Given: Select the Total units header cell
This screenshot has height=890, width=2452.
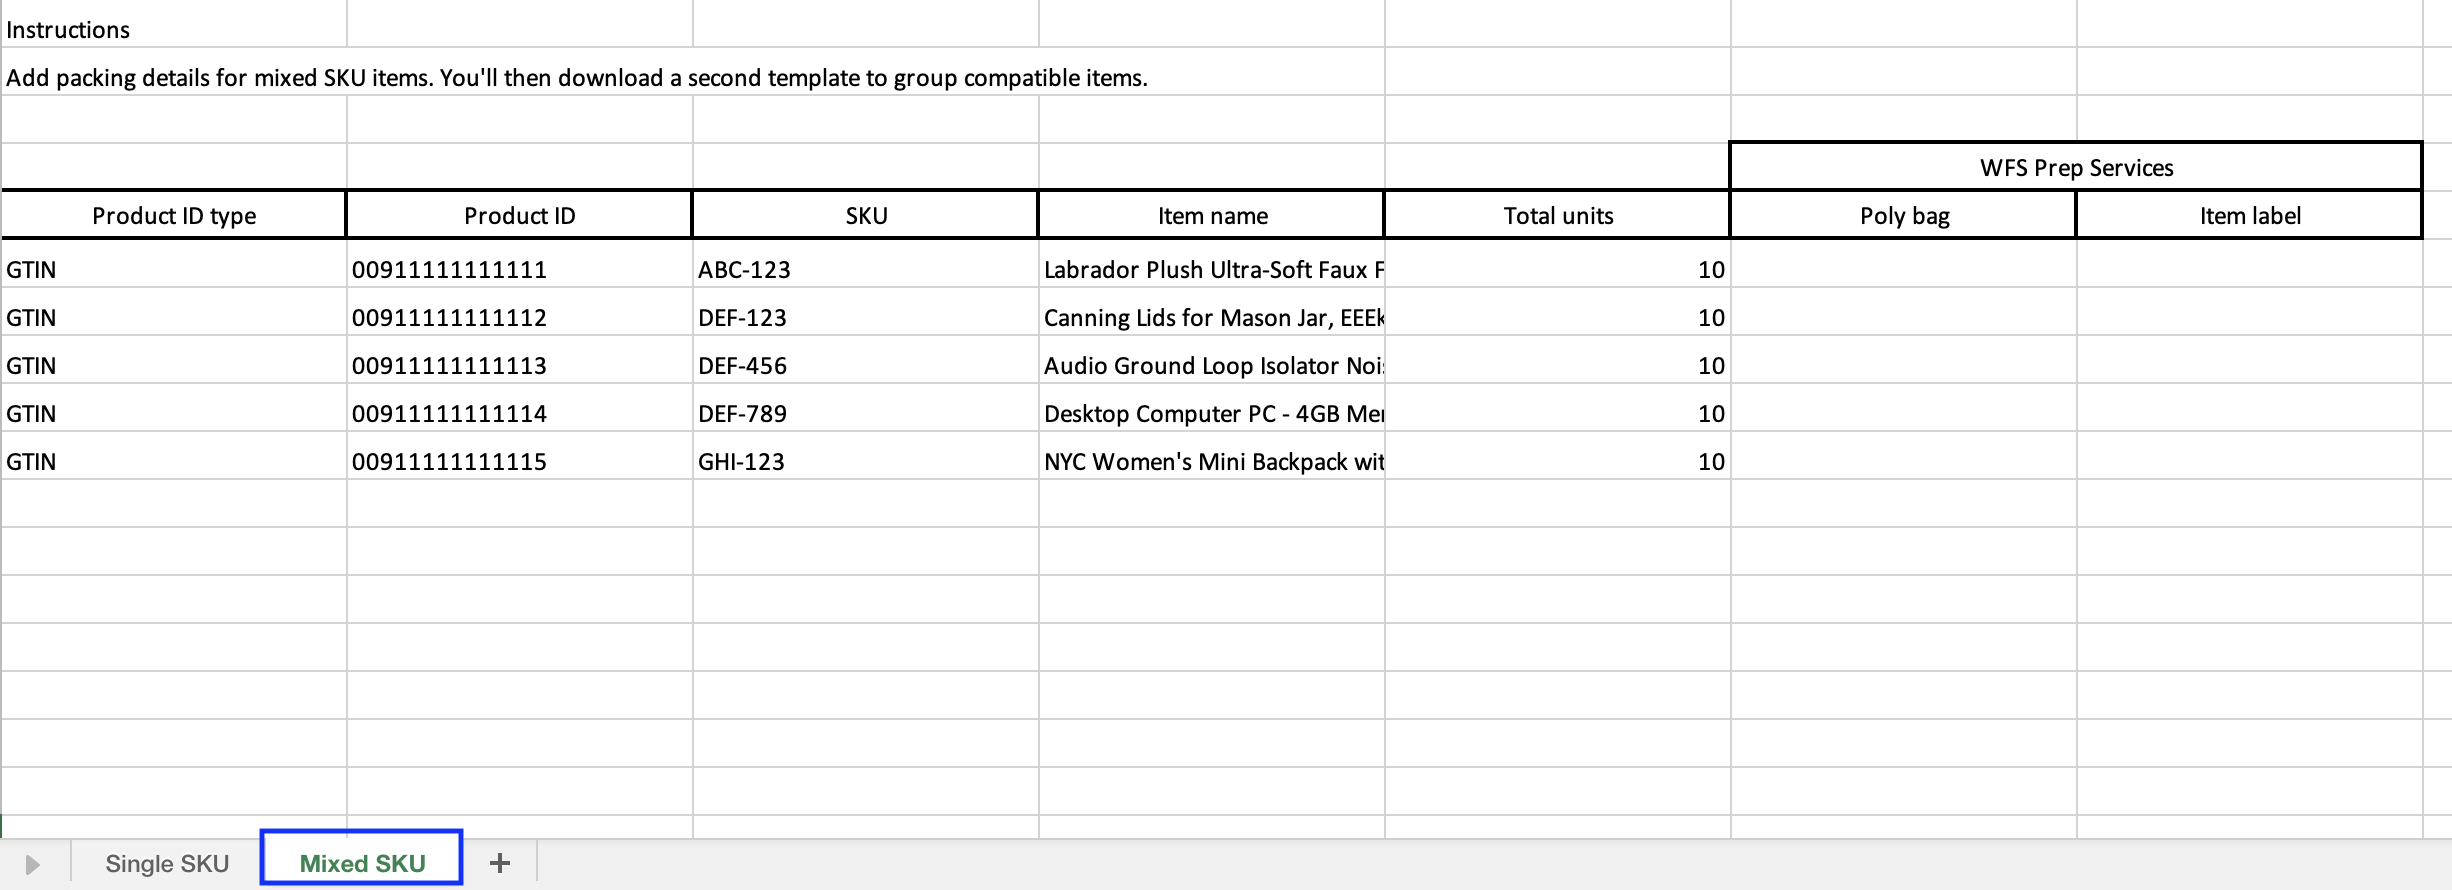Looking at the screenshot, I should (1558, 215).
